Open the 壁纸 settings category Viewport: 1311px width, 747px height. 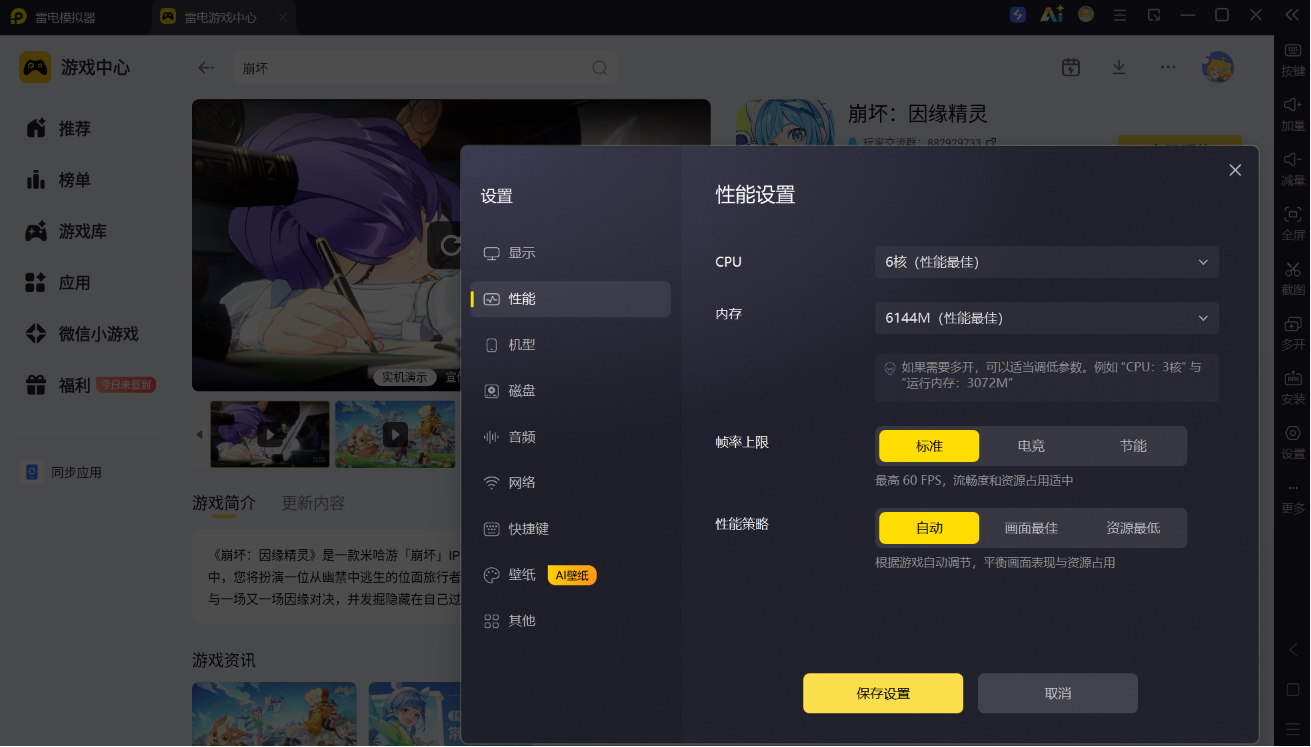point(570,575)
